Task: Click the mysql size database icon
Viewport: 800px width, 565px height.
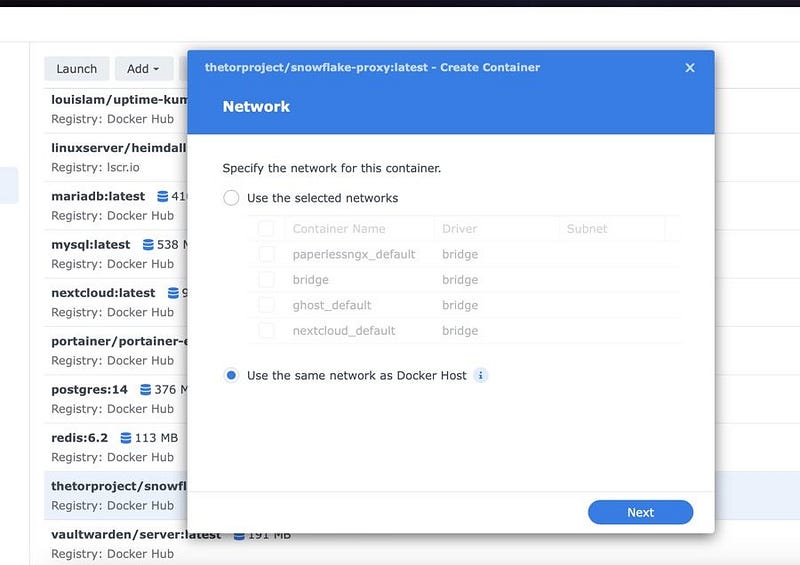Action: 148,245
